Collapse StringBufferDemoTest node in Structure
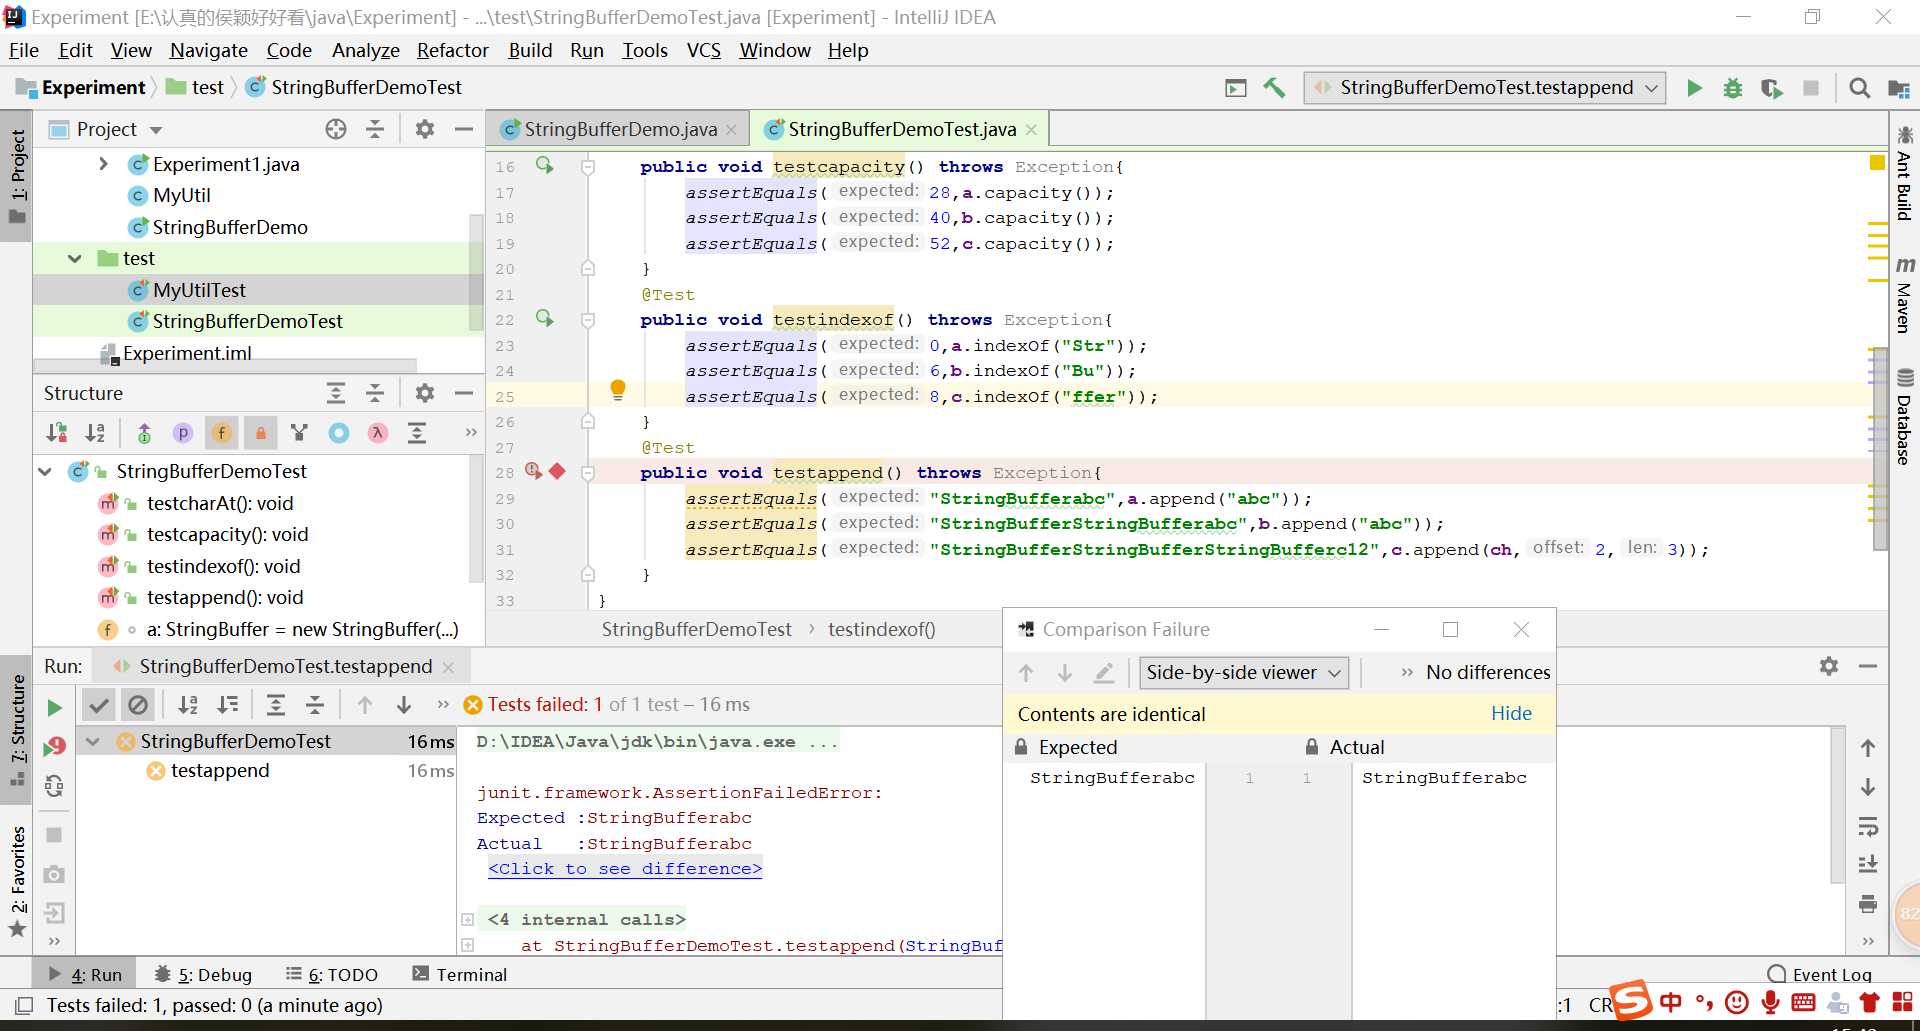 45,472
